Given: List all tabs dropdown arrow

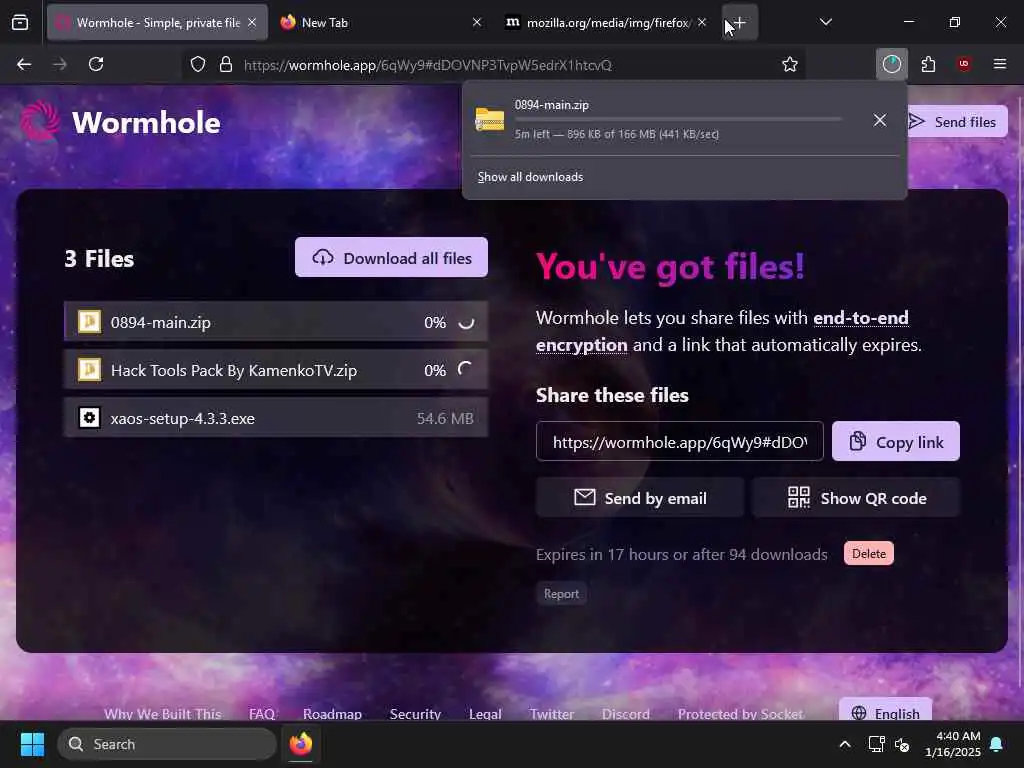Looking at the screenshot, I should (825, 22).
